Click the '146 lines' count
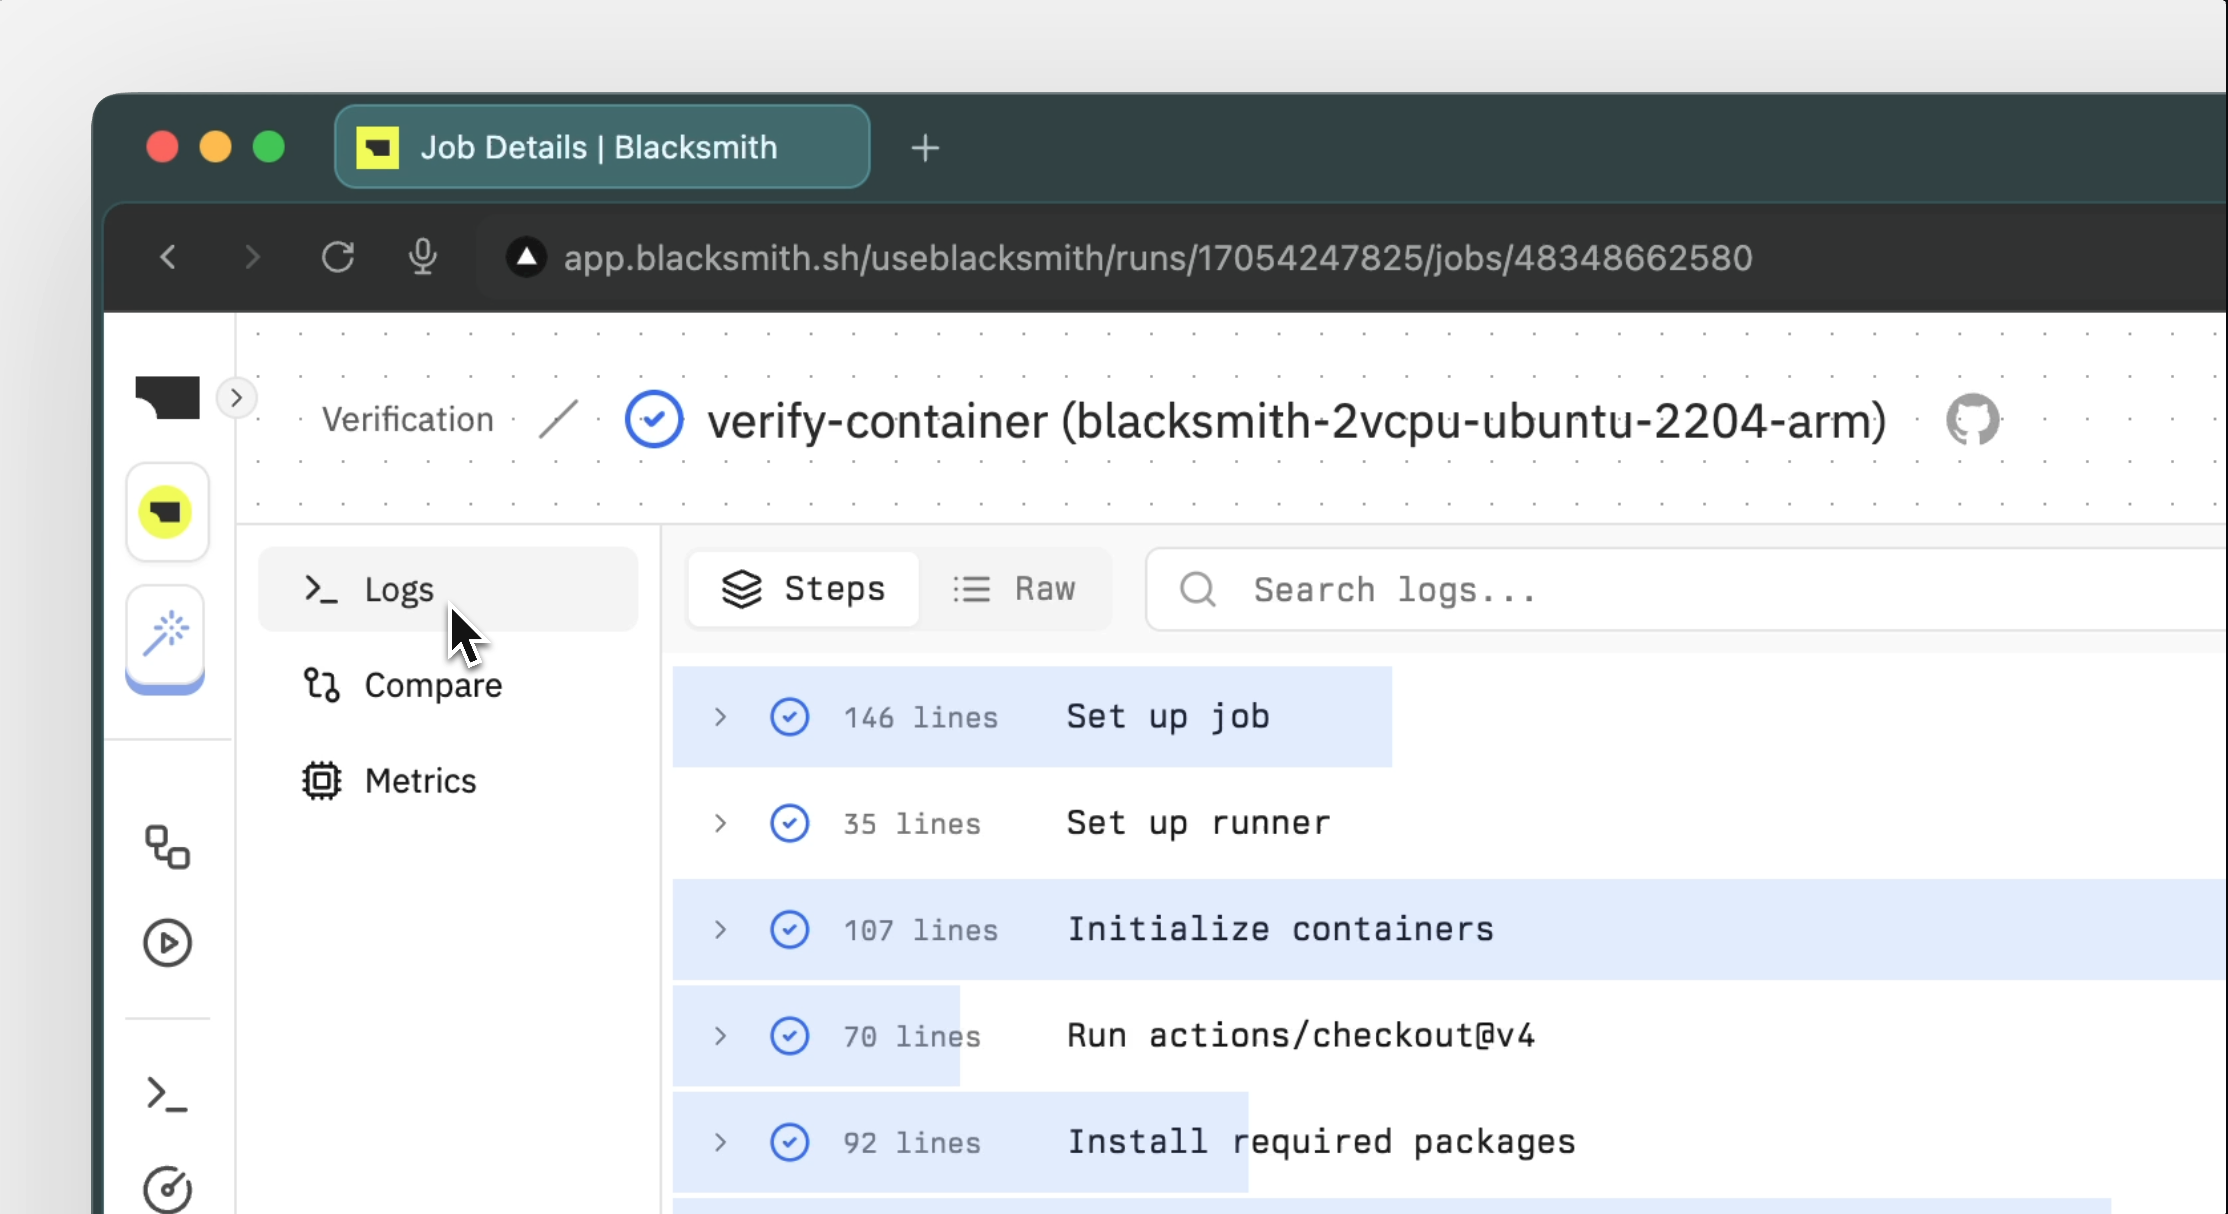The height and width of the screenshot is (1214, 2228). click(x=920, y=718)
